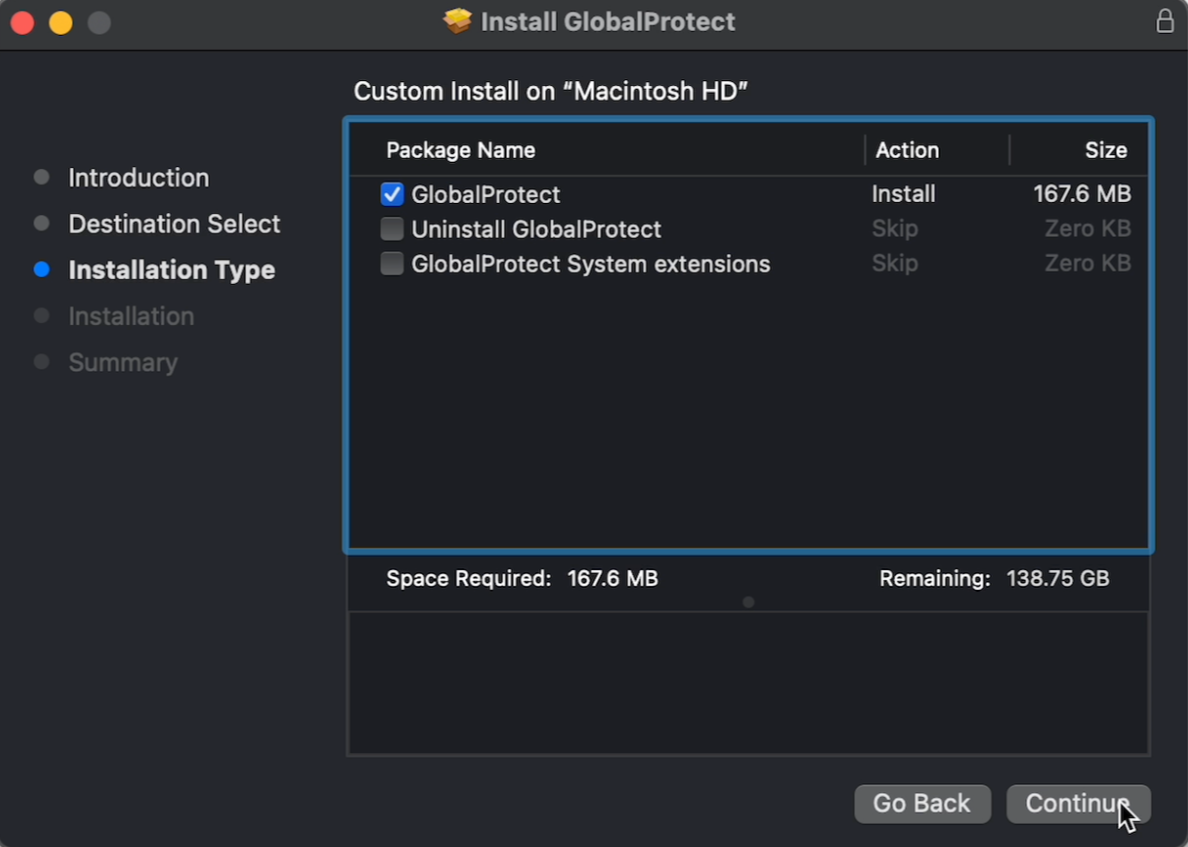The image size is (1188, 847).
Task: Click the dimmed Summary step
Action: click(x=123, y=363)
